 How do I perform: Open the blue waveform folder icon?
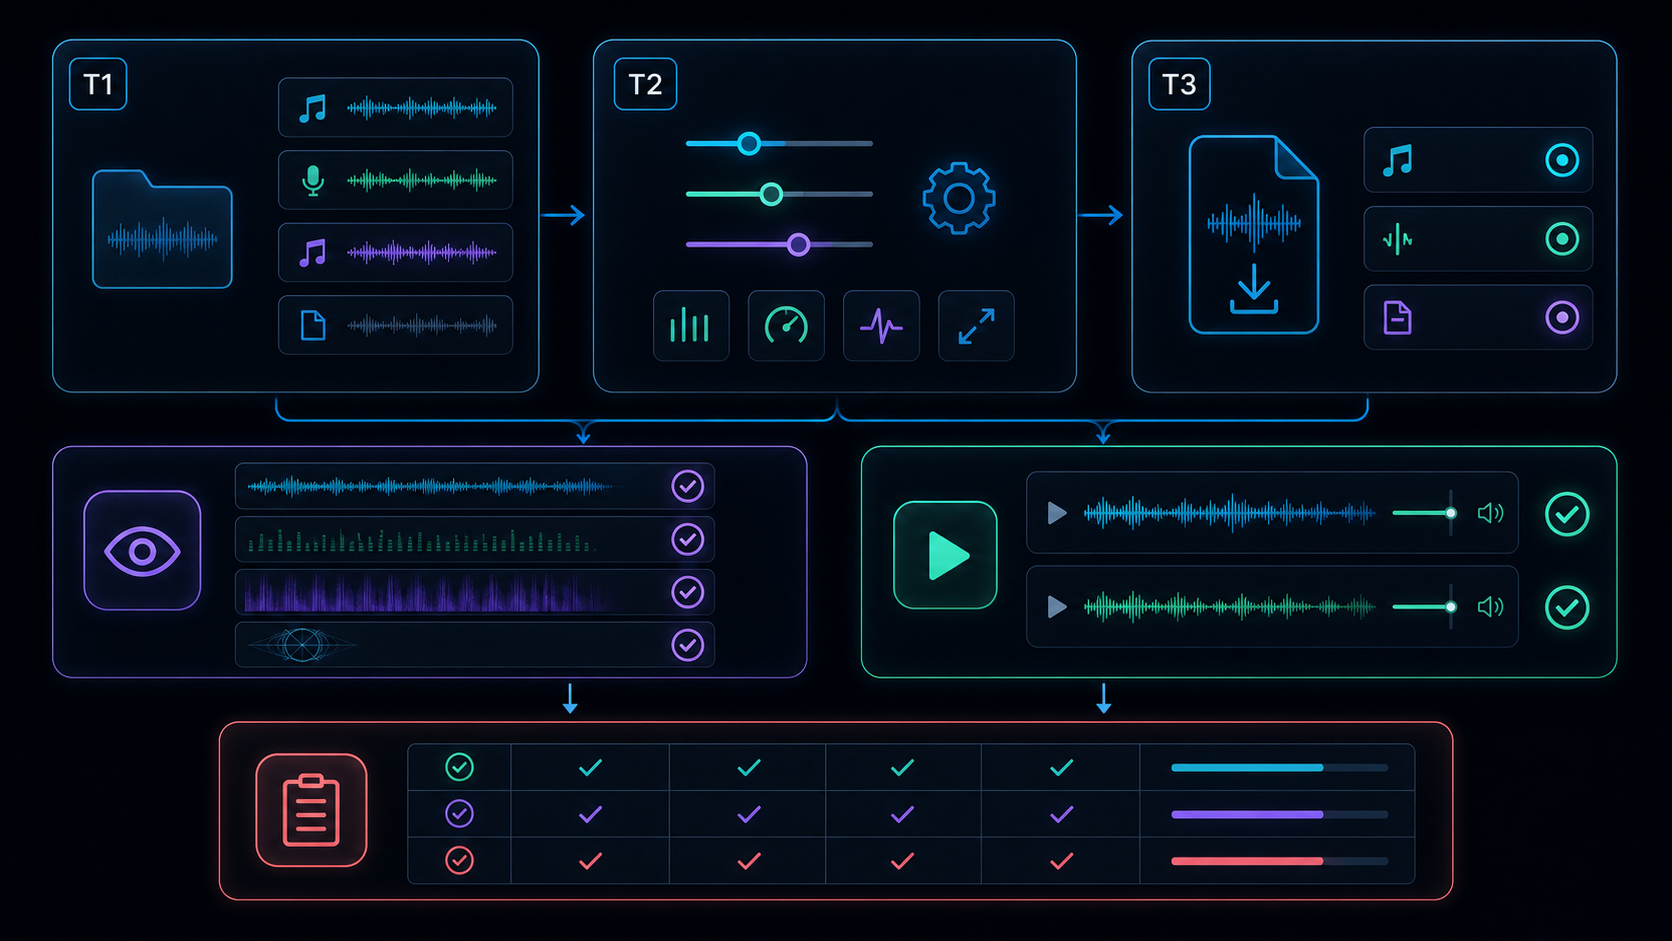tap(162, 229)
